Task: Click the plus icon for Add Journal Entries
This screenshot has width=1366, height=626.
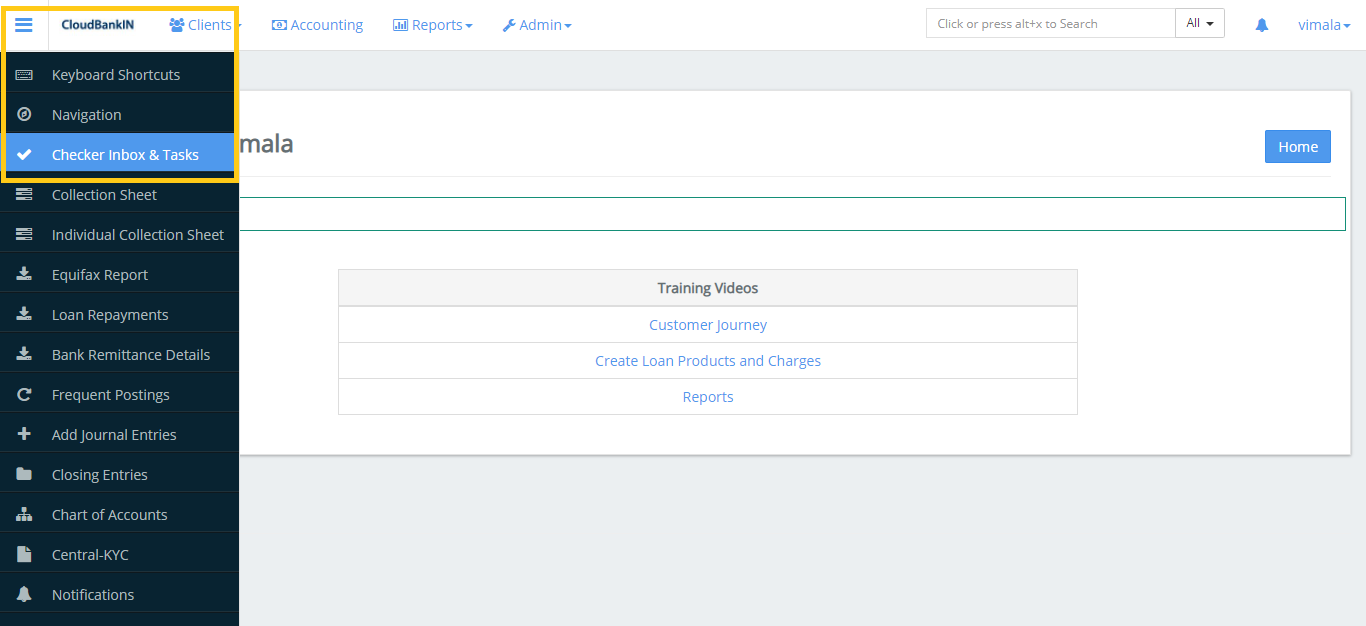Action: (25, 433)
